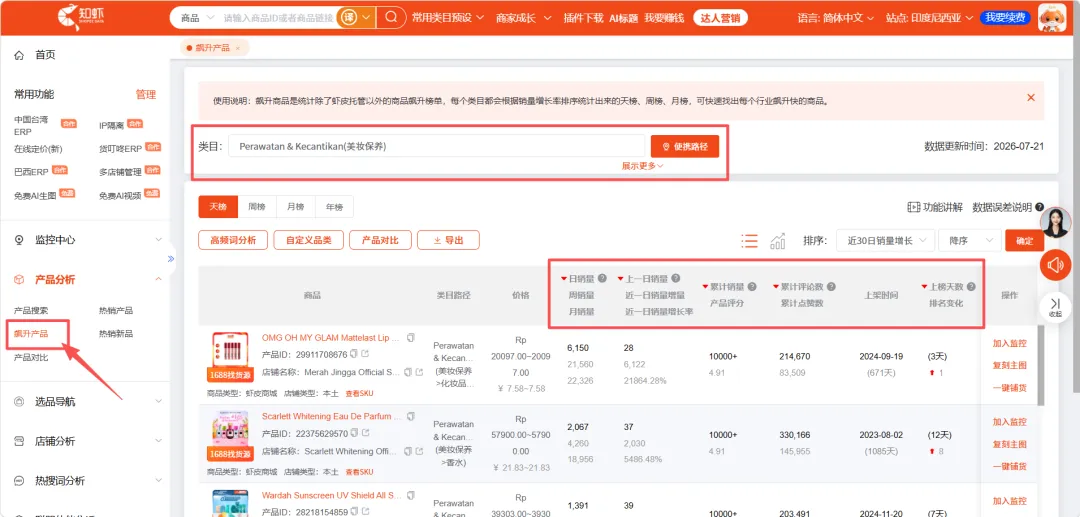The height and width of the screenshot is (517, 1080).
Task: Open the 站点 印度尼西亚 dropdown
Action: point(930,18)
